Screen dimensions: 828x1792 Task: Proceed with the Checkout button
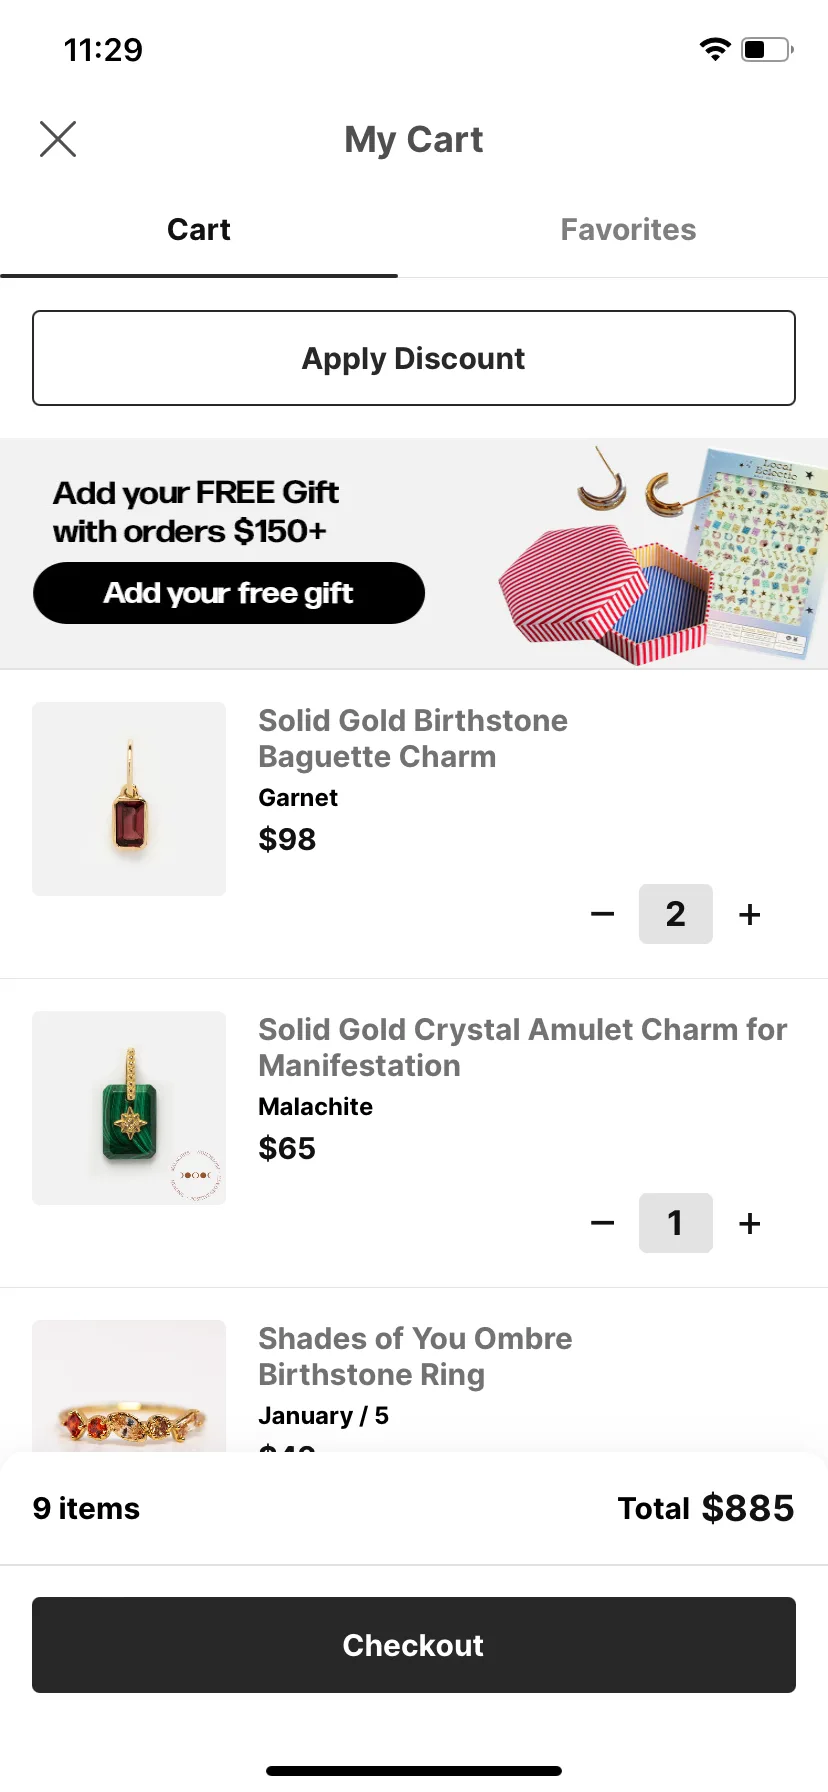coord(414,1645)
